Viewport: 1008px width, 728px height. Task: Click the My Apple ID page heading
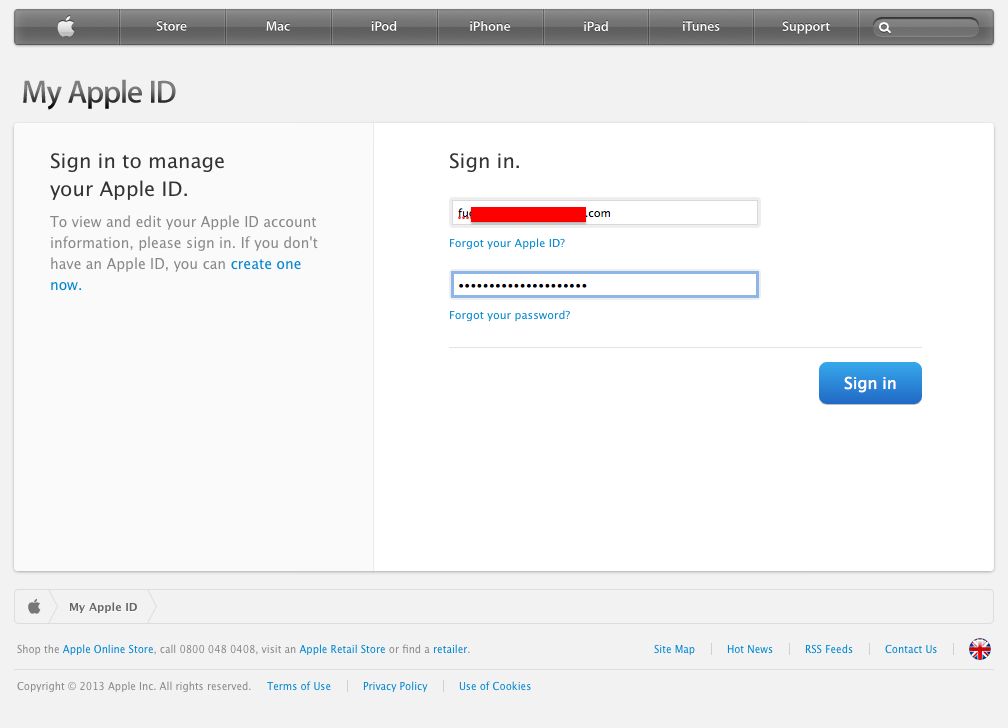tap(98, 93)
